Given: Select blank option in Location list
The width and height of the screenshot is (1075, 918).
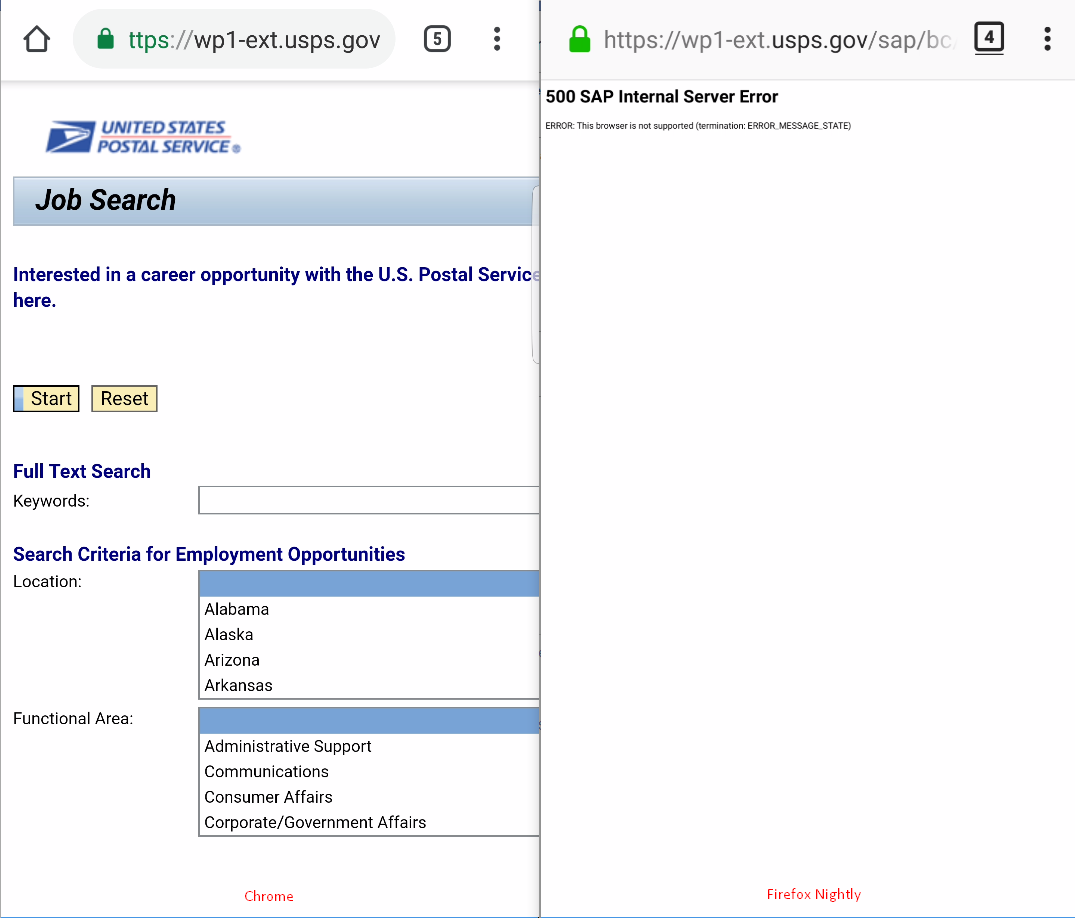Looking at the screenshot, I should 369,583.
